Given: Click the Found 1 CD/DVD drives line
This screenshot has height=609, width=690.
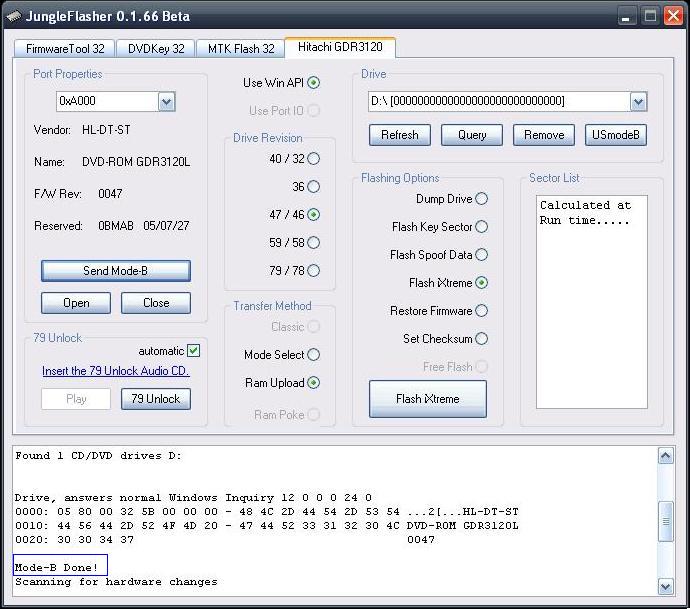Looking at the screenshot, I should coord(98,456).
